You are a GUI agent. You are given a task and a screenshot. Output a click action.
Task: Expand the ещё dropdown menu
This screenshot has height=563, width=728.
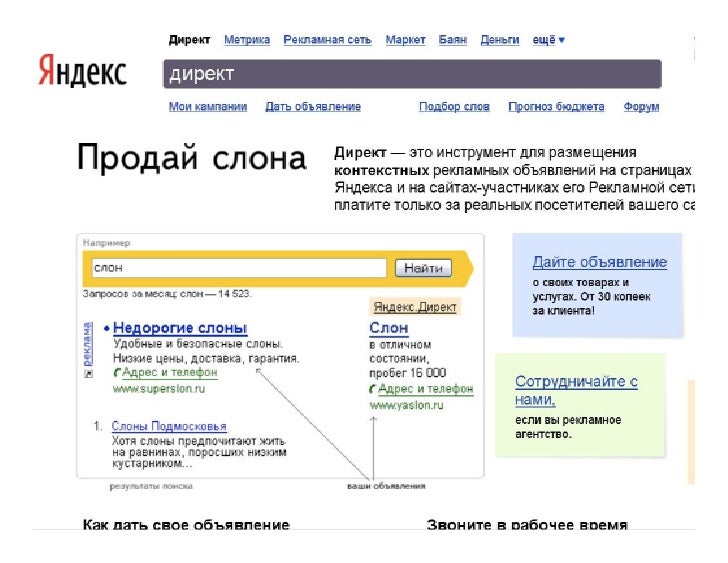tap(548, 40)
